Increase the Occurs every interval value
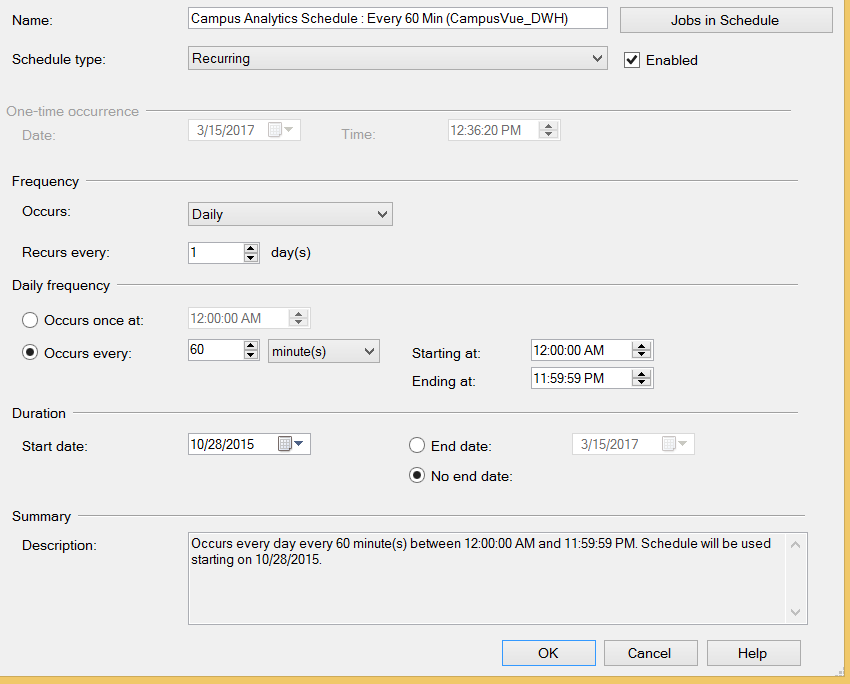Screen dimensions: 850x684 [251, 346]
